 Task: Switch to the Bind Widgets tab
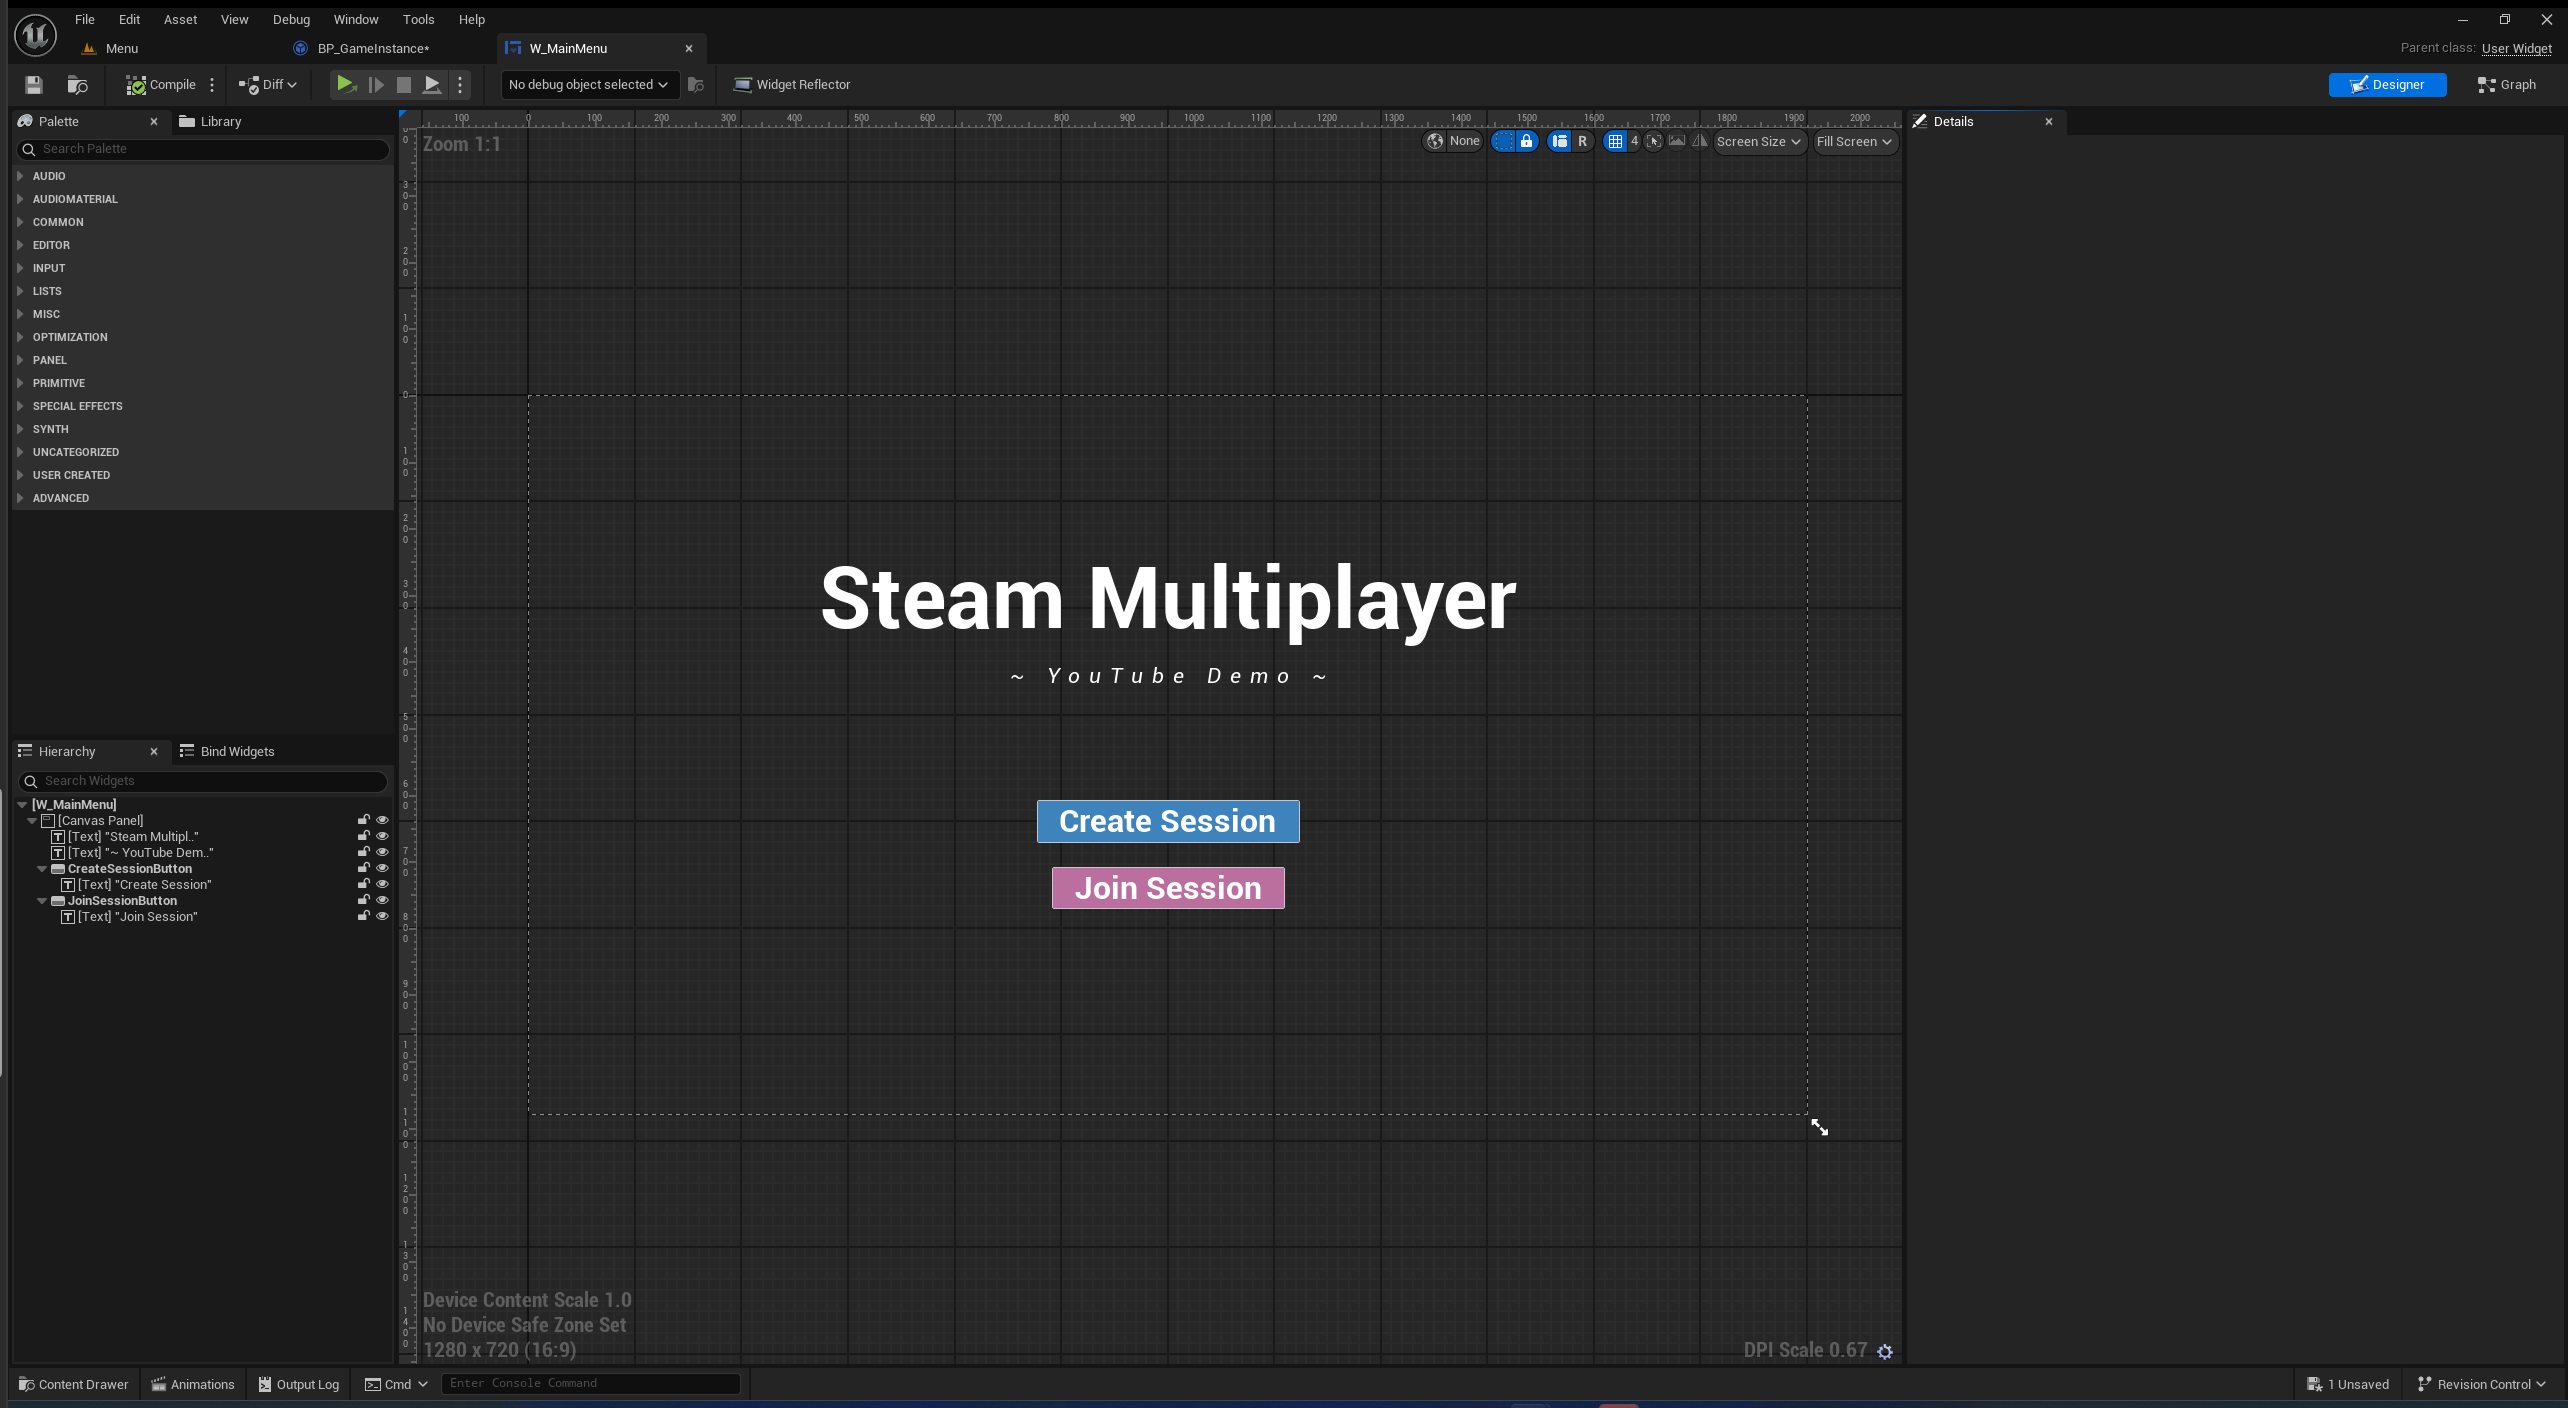(x=227, y=751)
